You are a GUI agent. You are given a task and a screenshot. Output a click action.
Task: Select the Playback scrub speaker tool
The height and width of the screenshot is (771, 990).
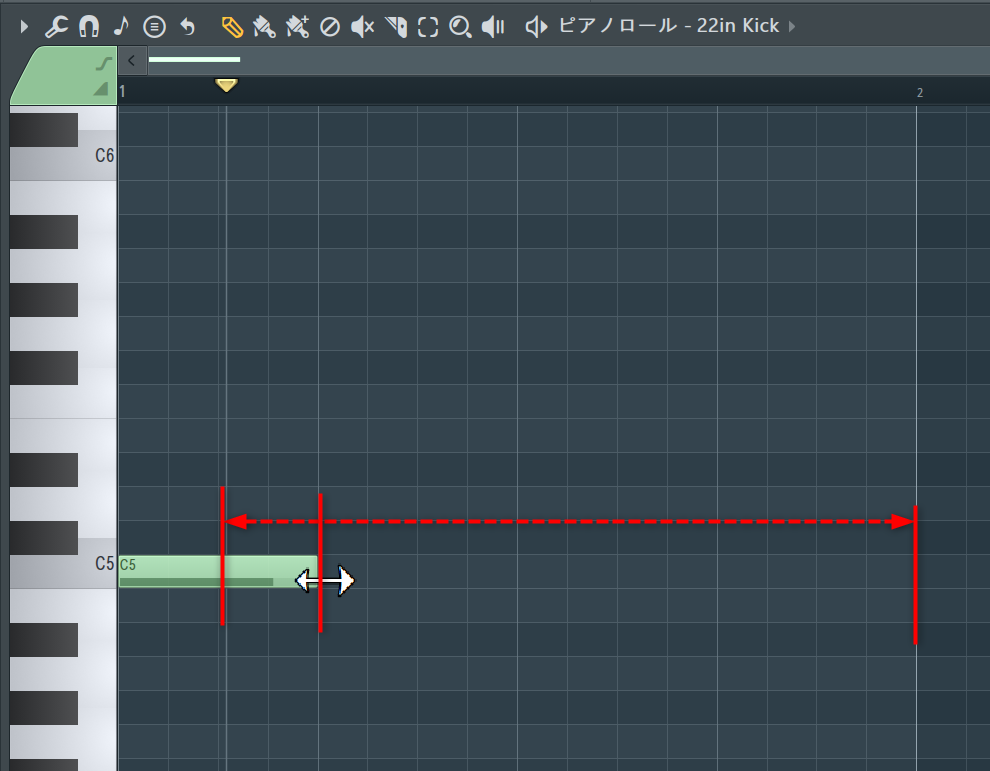[x=493, y=27]
